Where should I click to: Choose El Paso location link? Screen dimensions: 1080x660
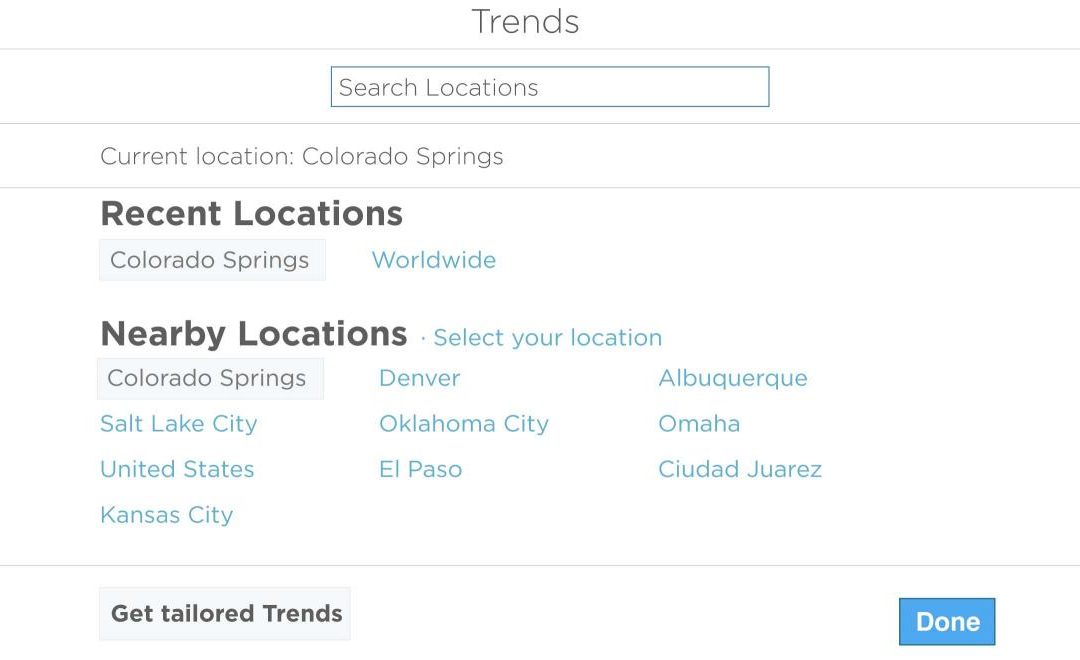(420, 469)
